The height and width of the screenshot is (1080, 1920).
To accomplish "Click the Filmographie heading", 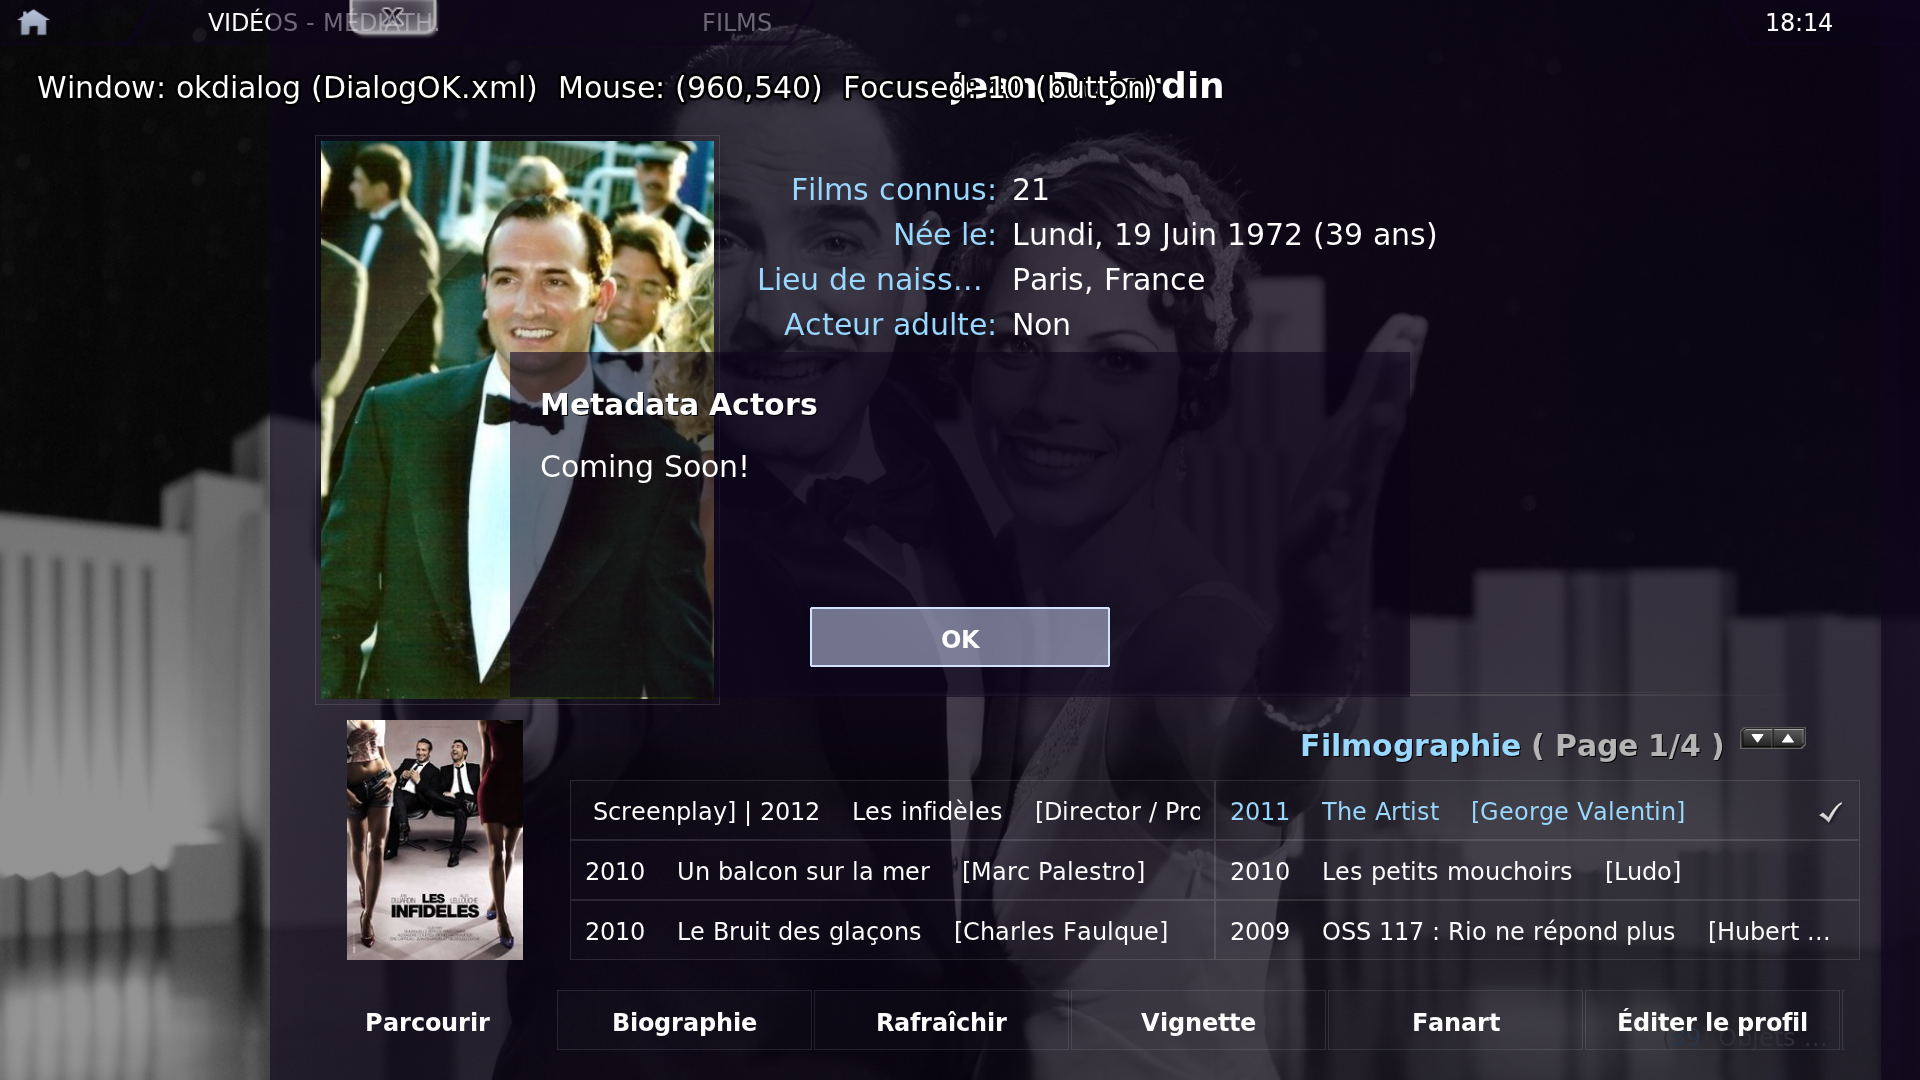I will tap(1410, 745).
